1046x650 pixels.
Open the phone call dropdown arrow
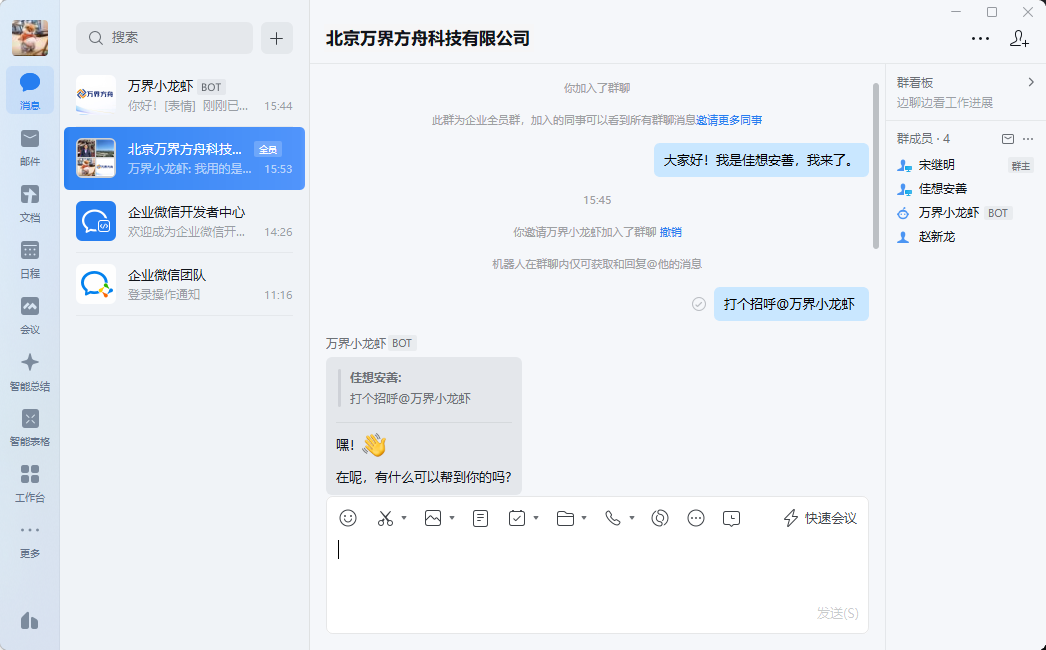tap(632, 518)
